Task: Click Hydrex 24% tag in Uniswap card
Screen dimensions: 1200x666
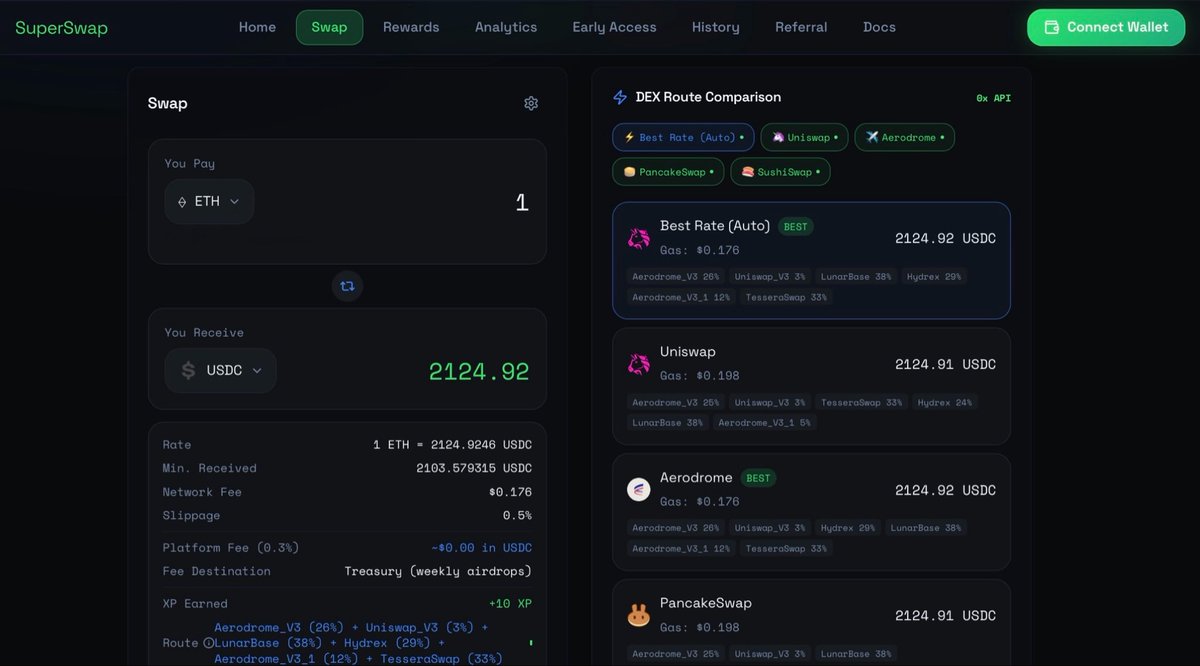Action: coord(944,402)
